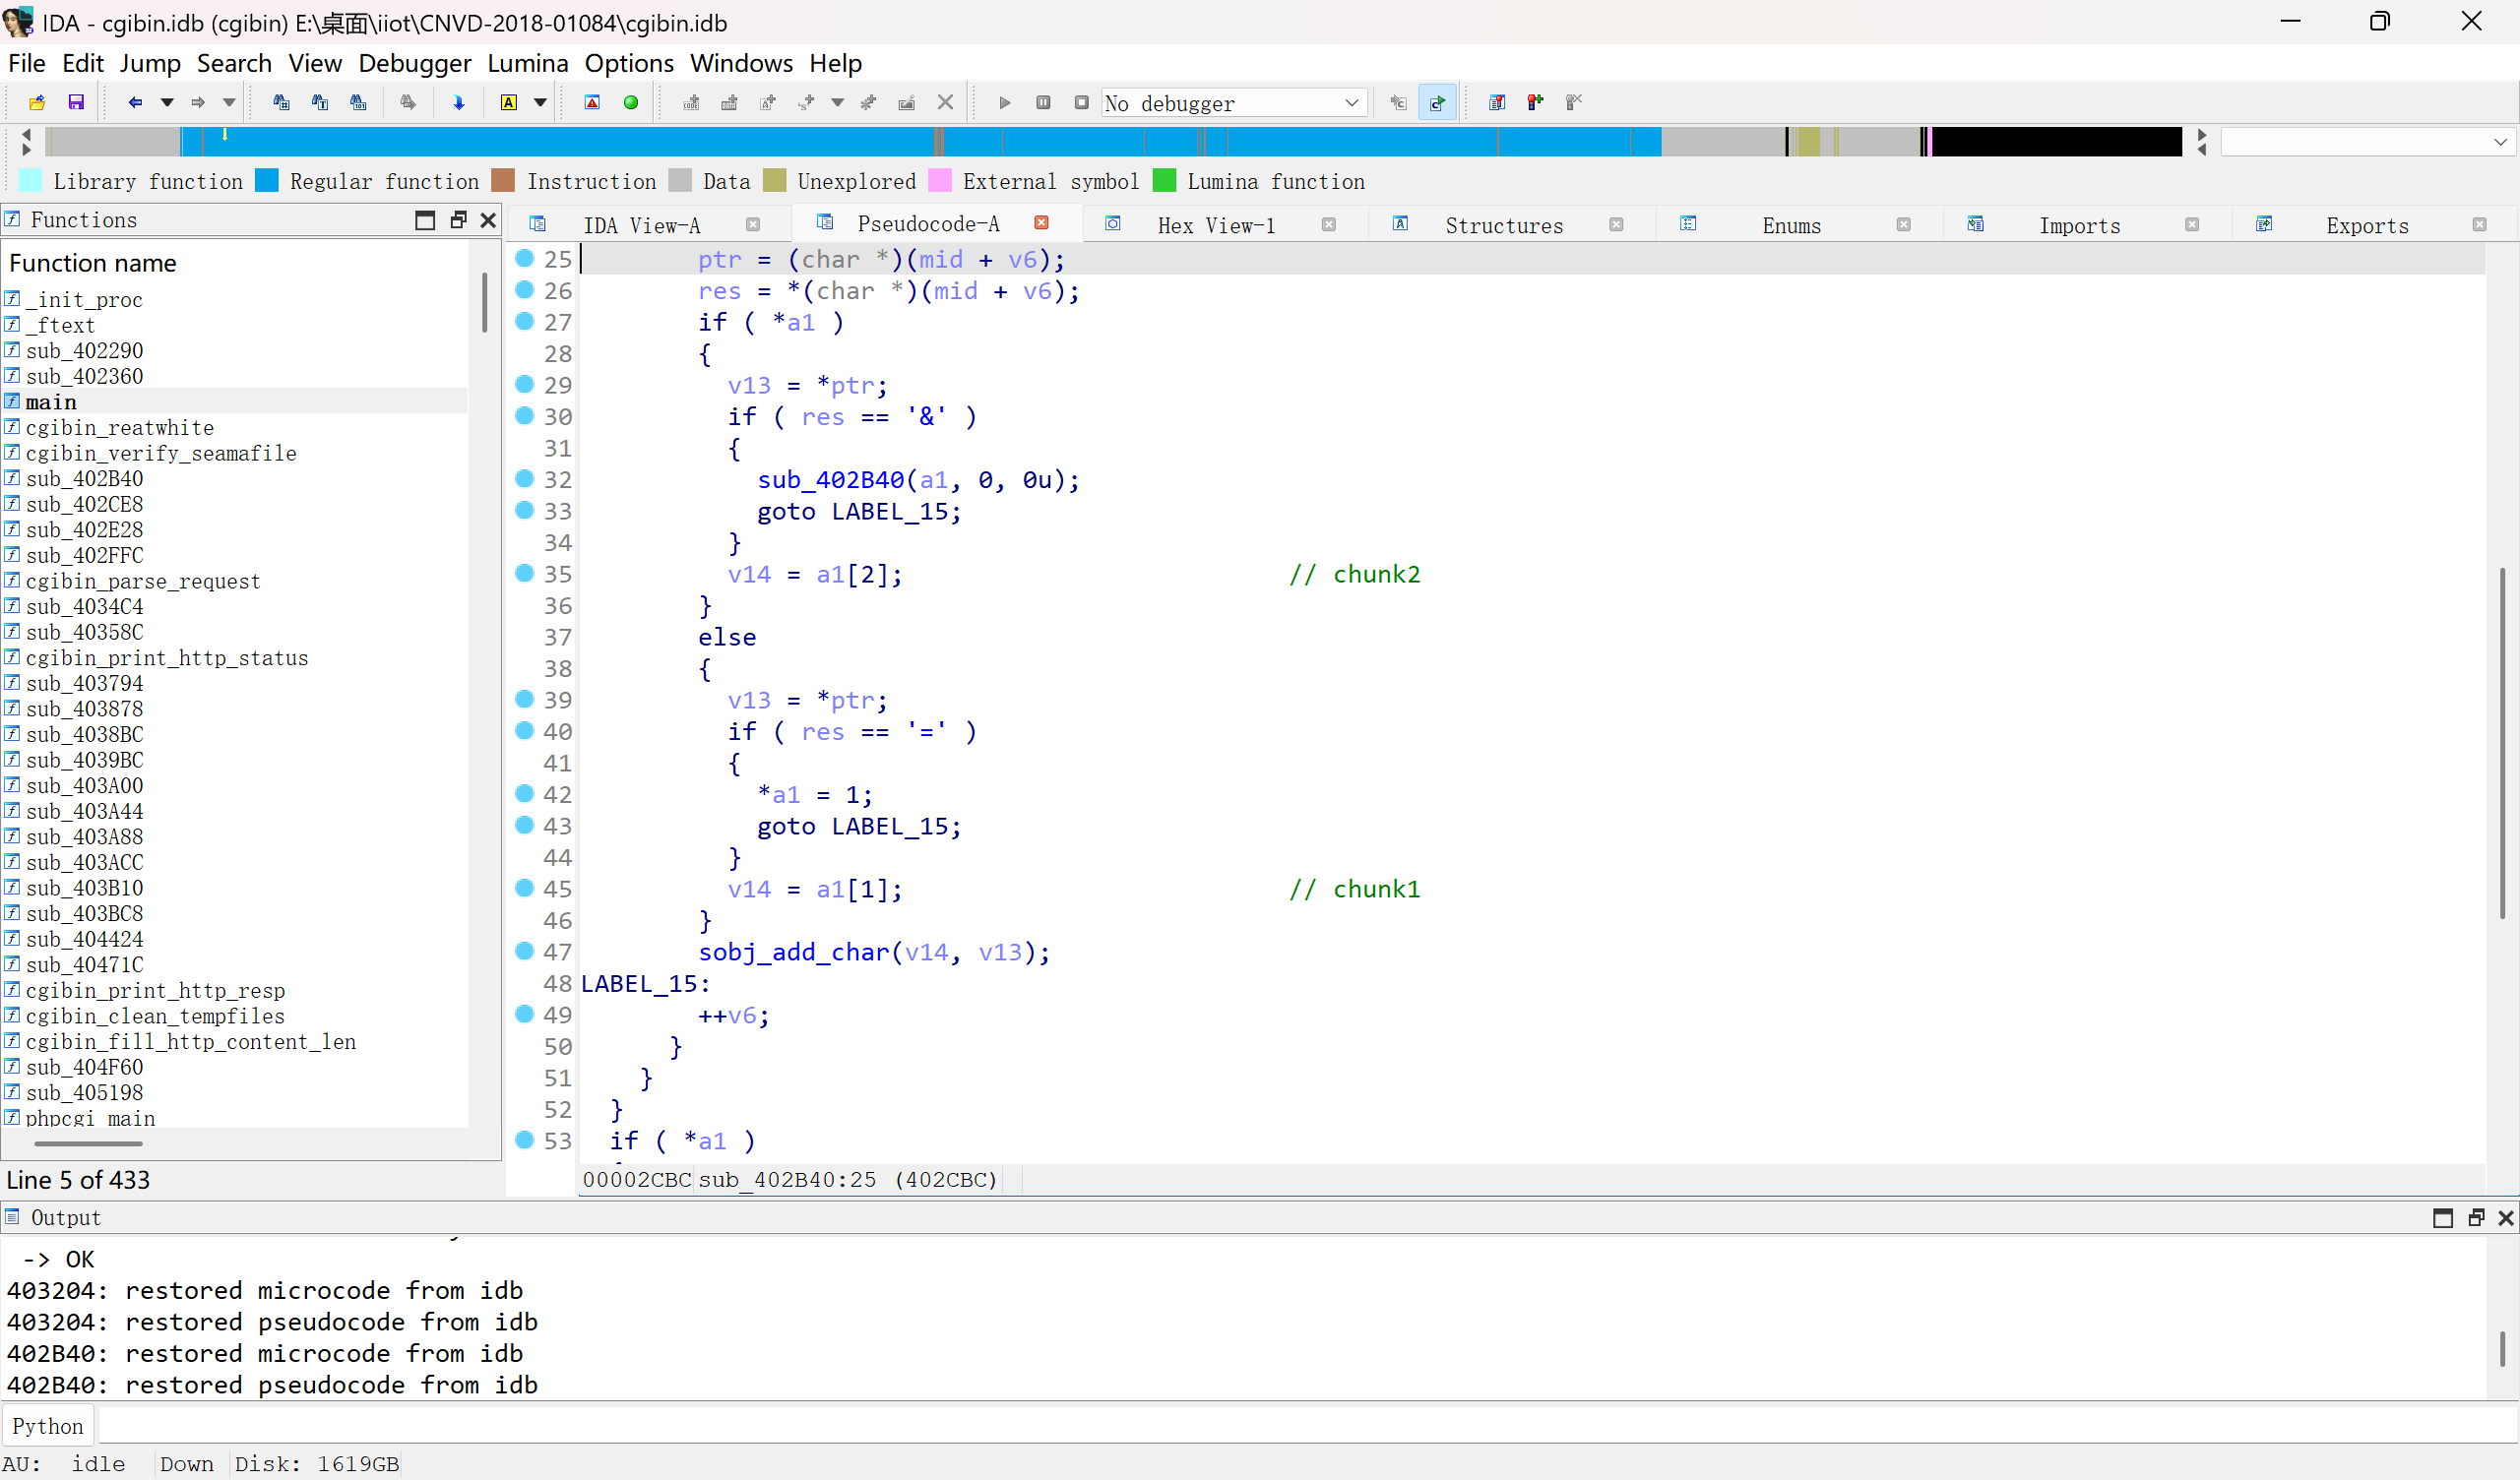Click the Regular function color swatch
Screen dimensions: 2520x1480
267,180
